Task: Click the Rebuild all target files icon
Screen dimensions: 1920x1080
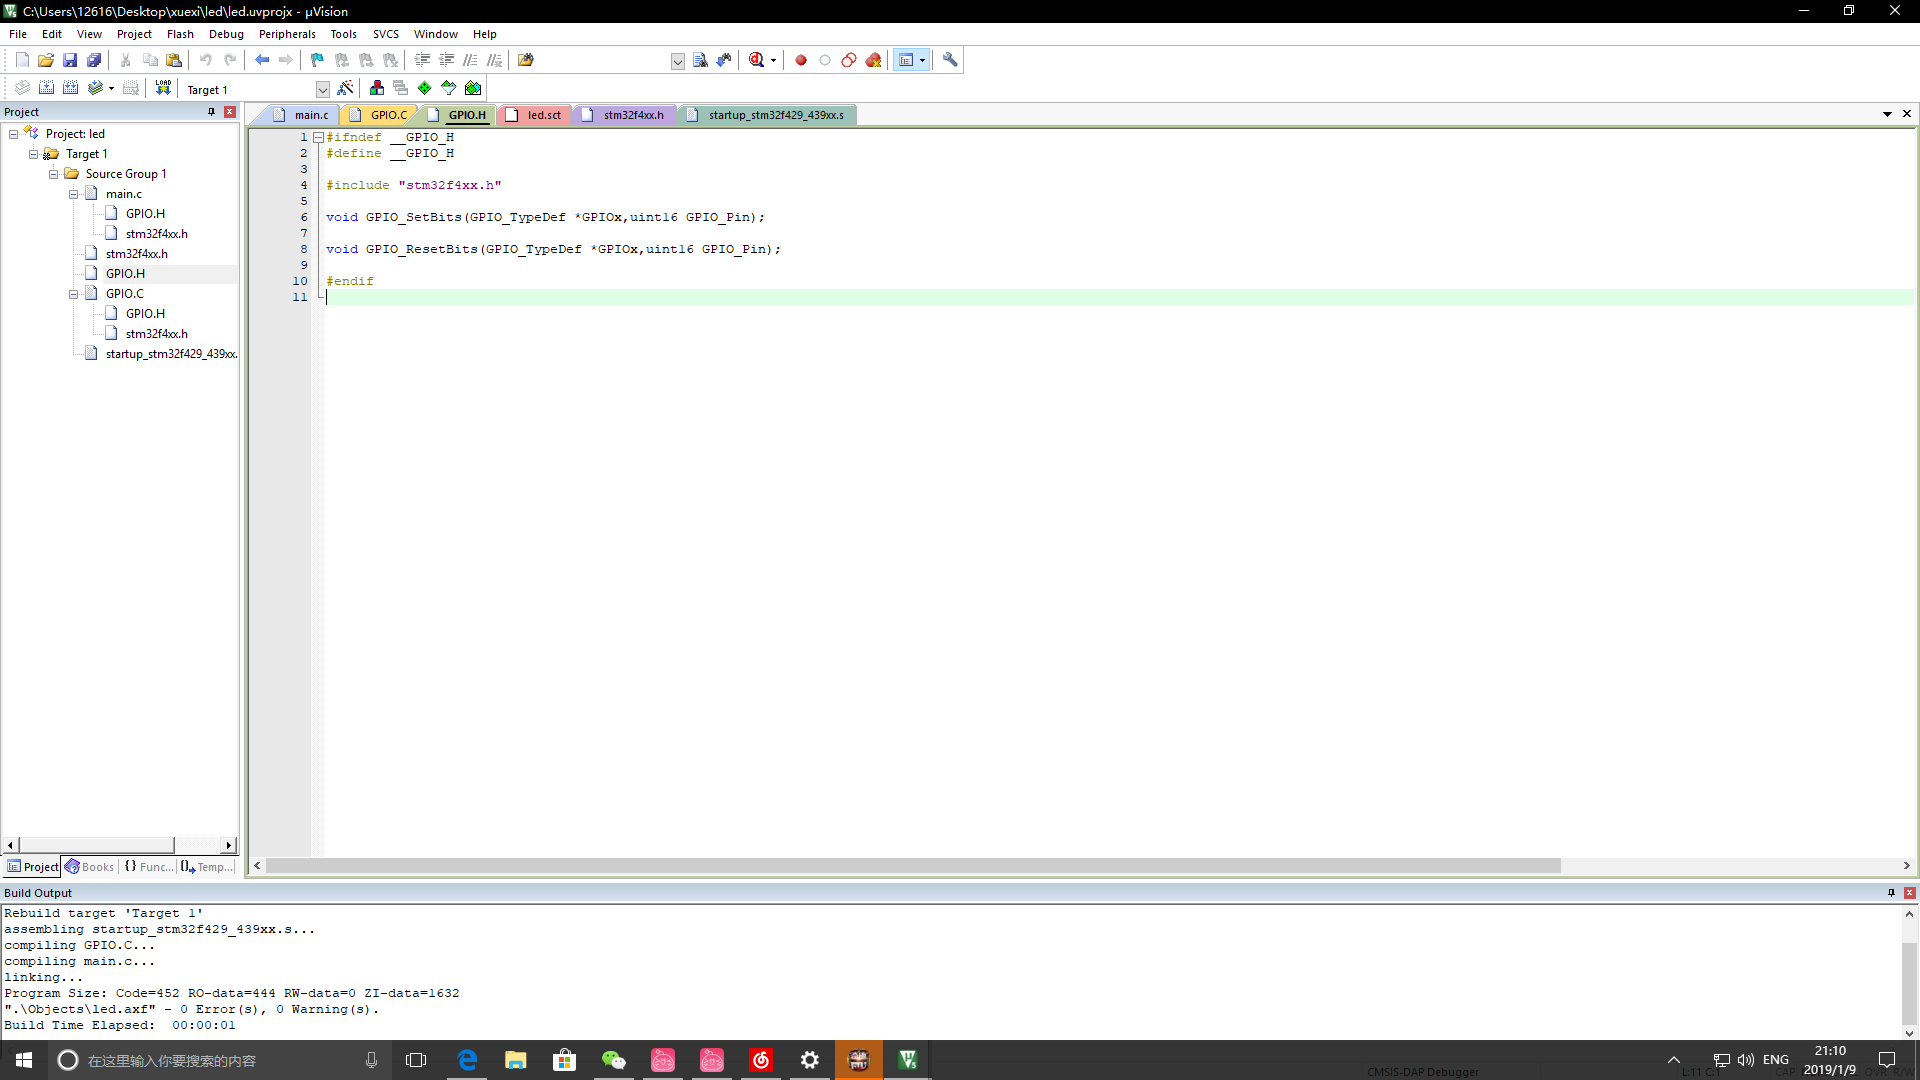Action: click(70, 88)
